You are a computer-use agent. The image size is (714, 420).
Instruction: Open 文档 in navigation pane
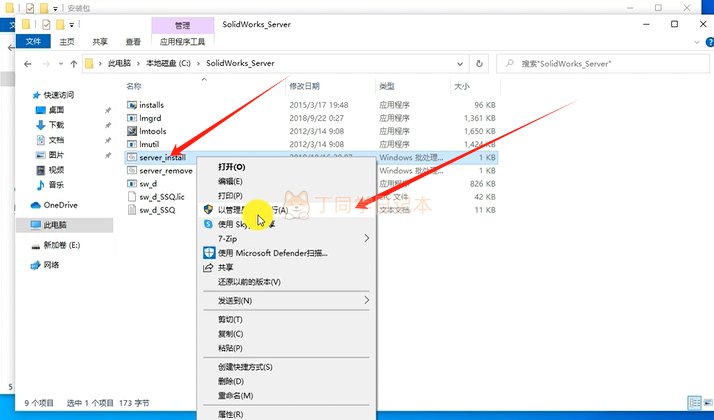click(56, 140)
